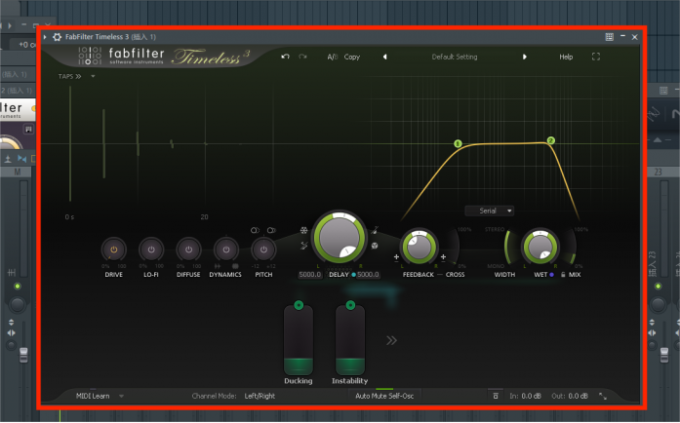Click the Copy button
680x423 pixels.
click(x=352, y=57)
